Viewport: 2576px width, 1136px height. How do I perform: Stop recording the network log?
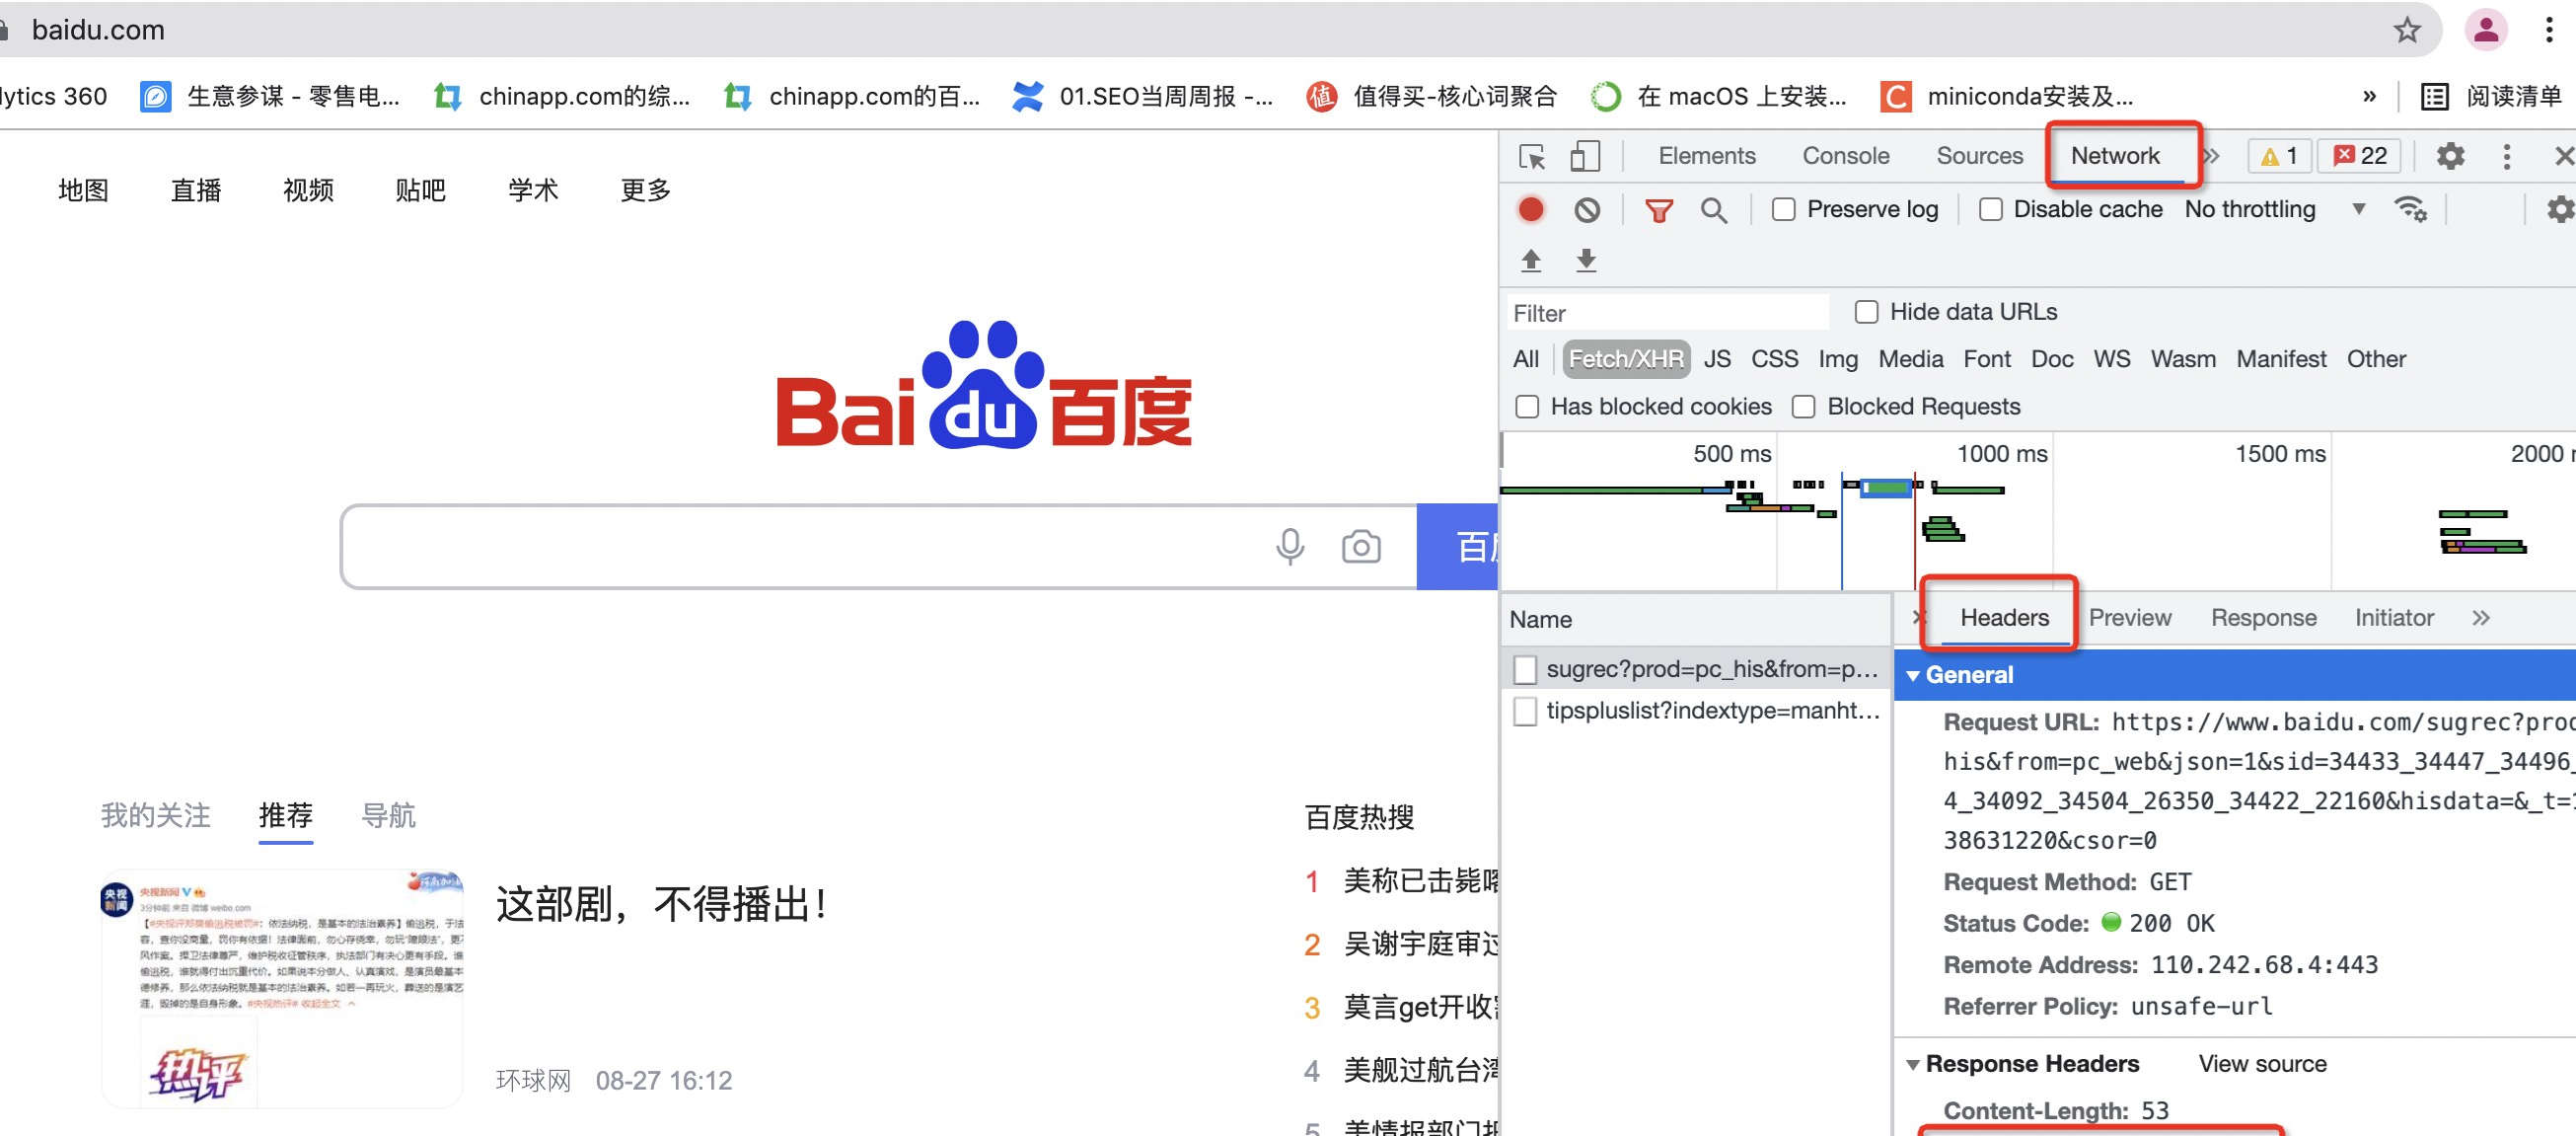(x=1530, y=209)
